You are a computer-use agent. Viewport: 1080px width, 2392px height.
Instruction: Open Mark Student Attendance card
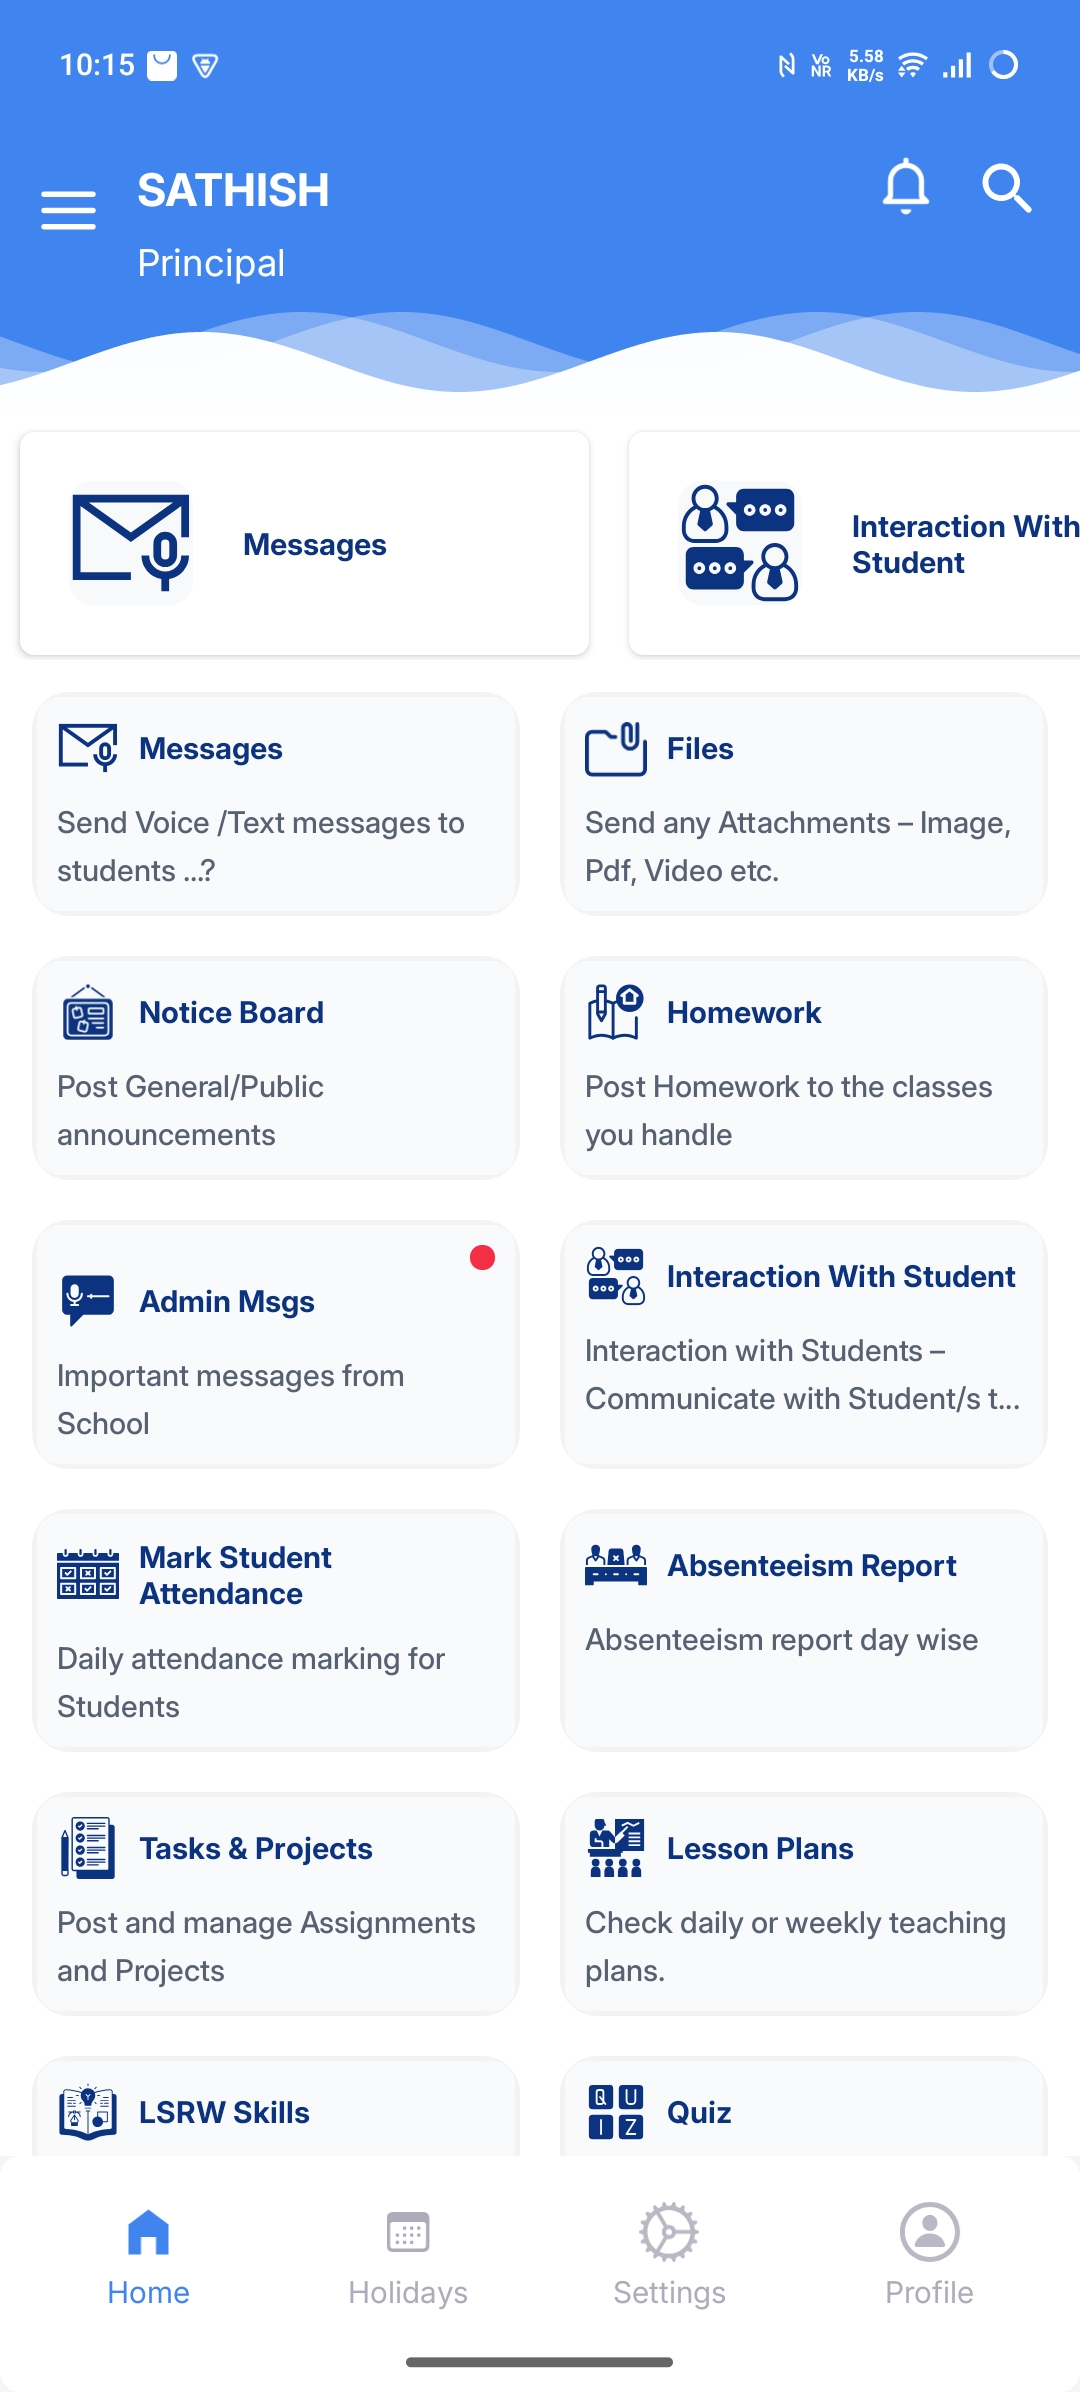tap(276, 1630)
